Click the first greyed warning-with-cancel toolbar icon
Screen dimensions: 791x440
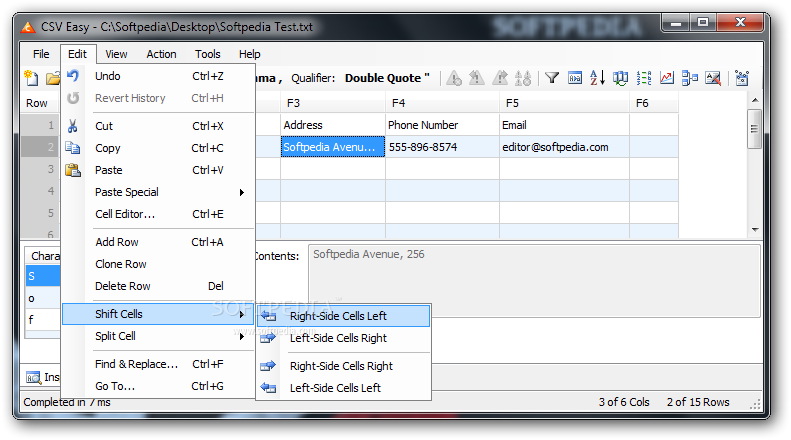pos(454,78)
